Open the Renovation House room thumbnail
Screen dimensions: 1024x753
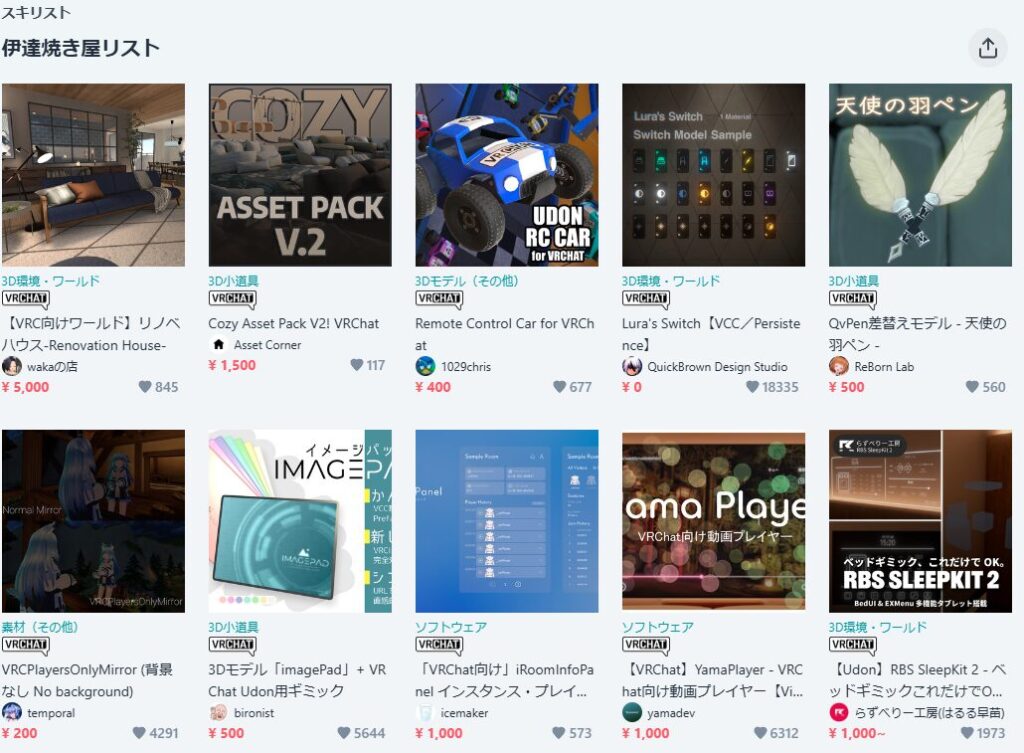pyautogui.click(x=93, y=175)
